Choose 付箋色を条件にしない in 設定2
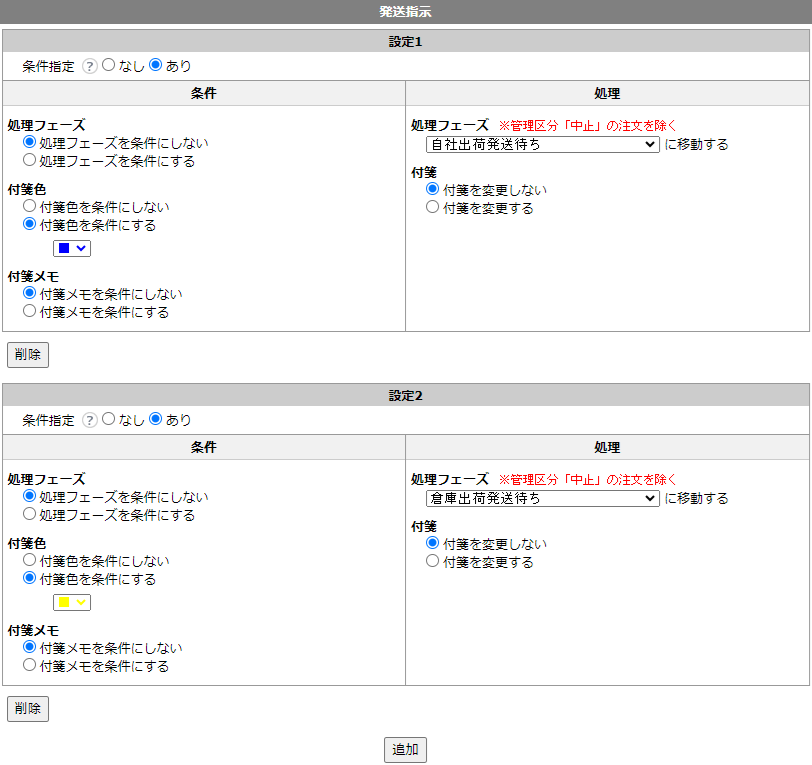Viewport: 812px width, 765px height. 30,560
